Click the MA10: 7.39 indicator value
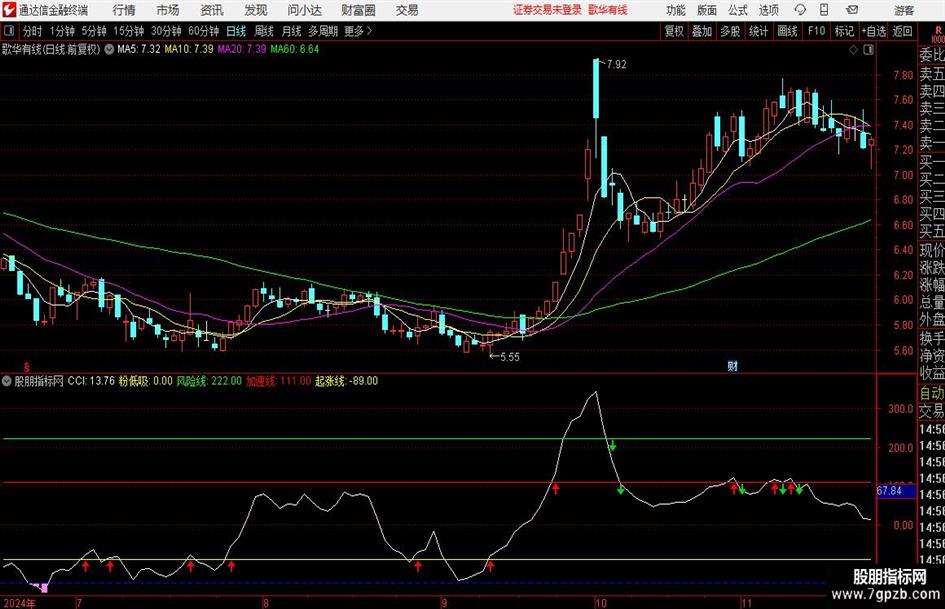This screenshot has width=945, height=609. pyautogui.click(x=189, y=49)
